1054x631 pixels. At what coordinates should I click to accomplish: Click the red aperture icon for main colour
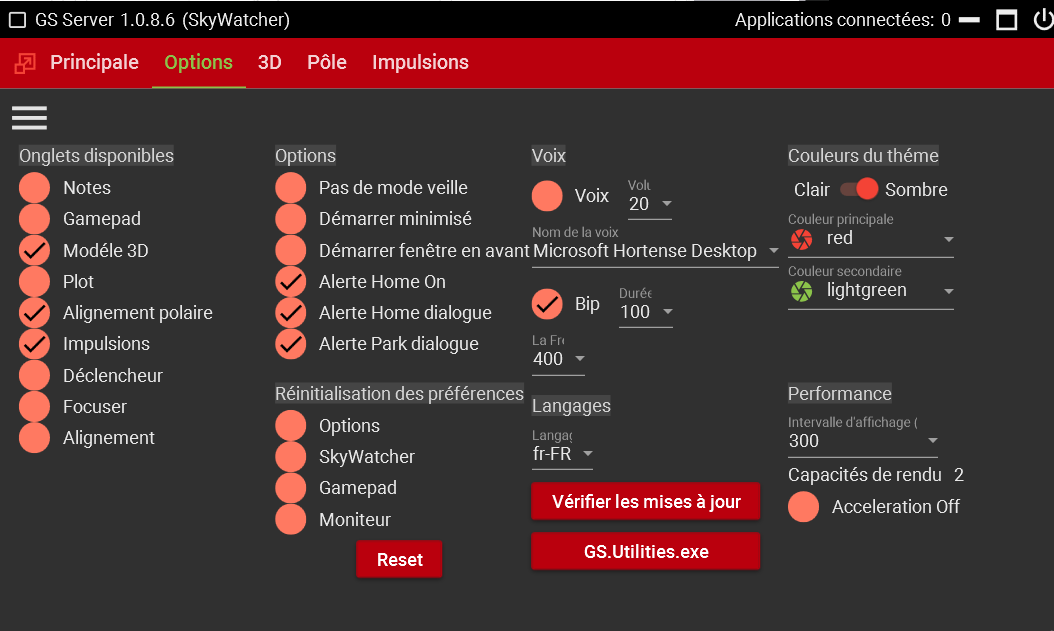(x=802, y=239)
